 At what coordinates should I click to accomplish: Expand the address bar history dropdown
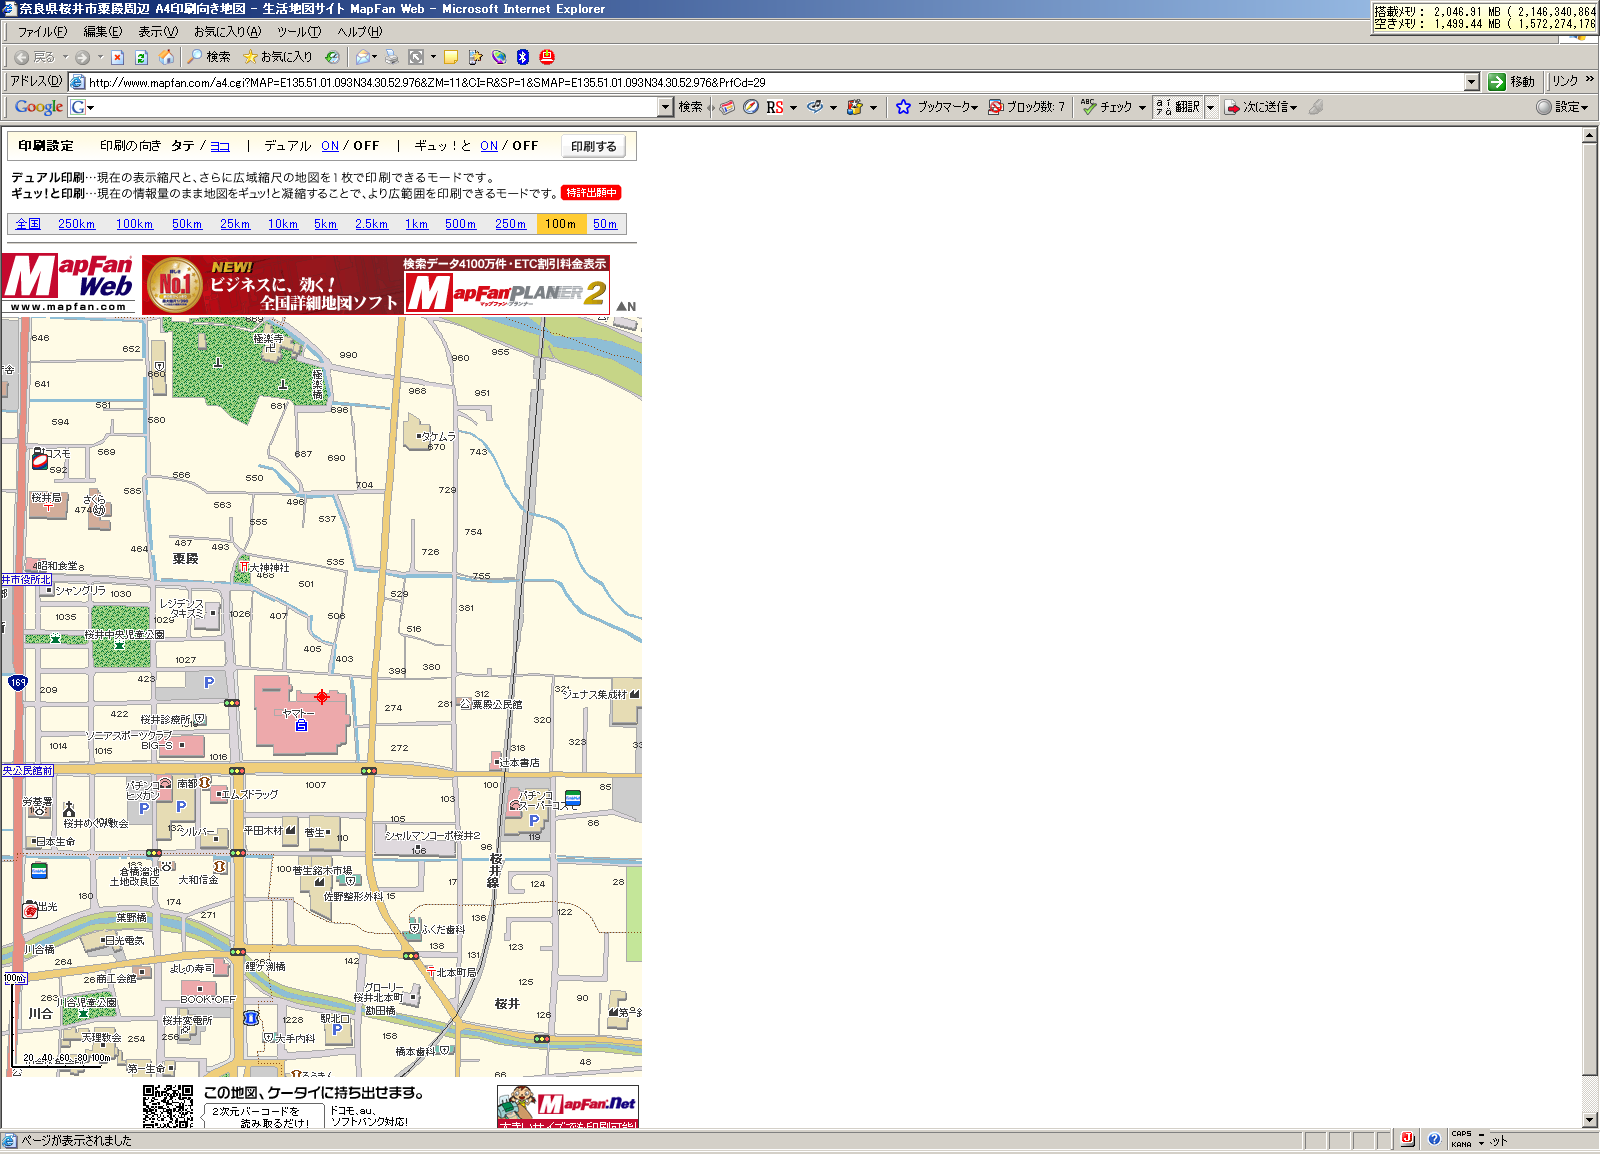pos(1471,82)
